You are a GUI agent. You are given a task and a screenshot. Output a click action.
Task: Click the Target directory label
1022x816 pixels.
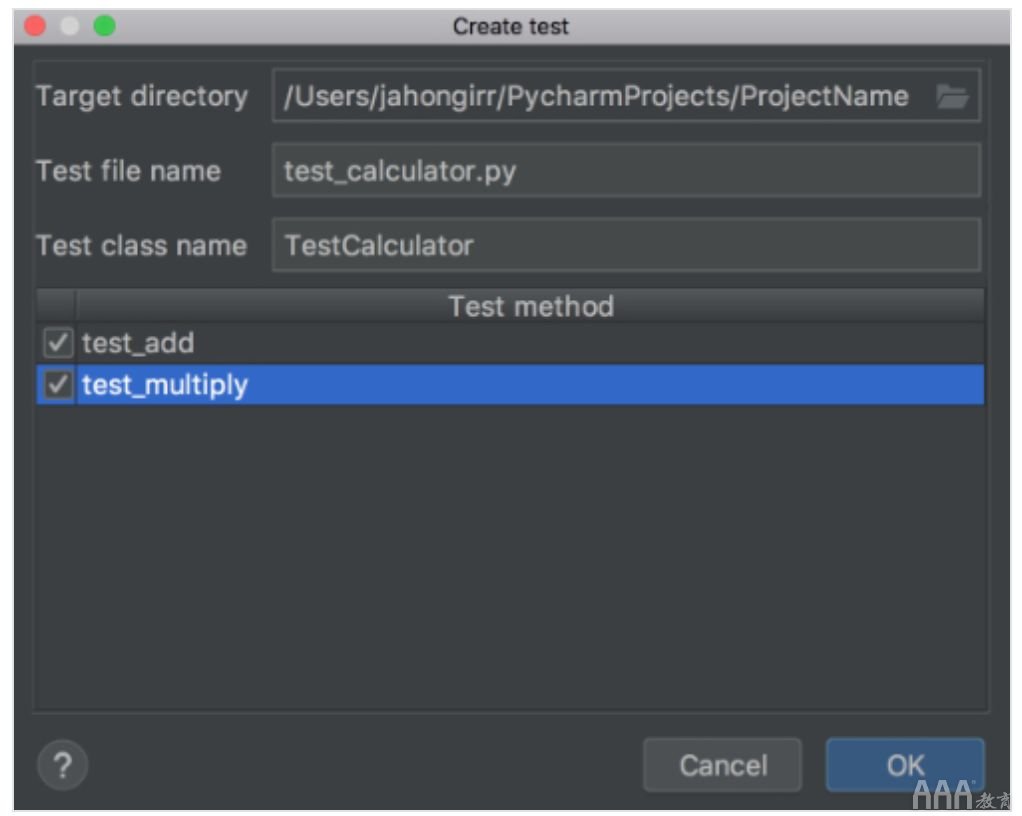click(142, 96)
